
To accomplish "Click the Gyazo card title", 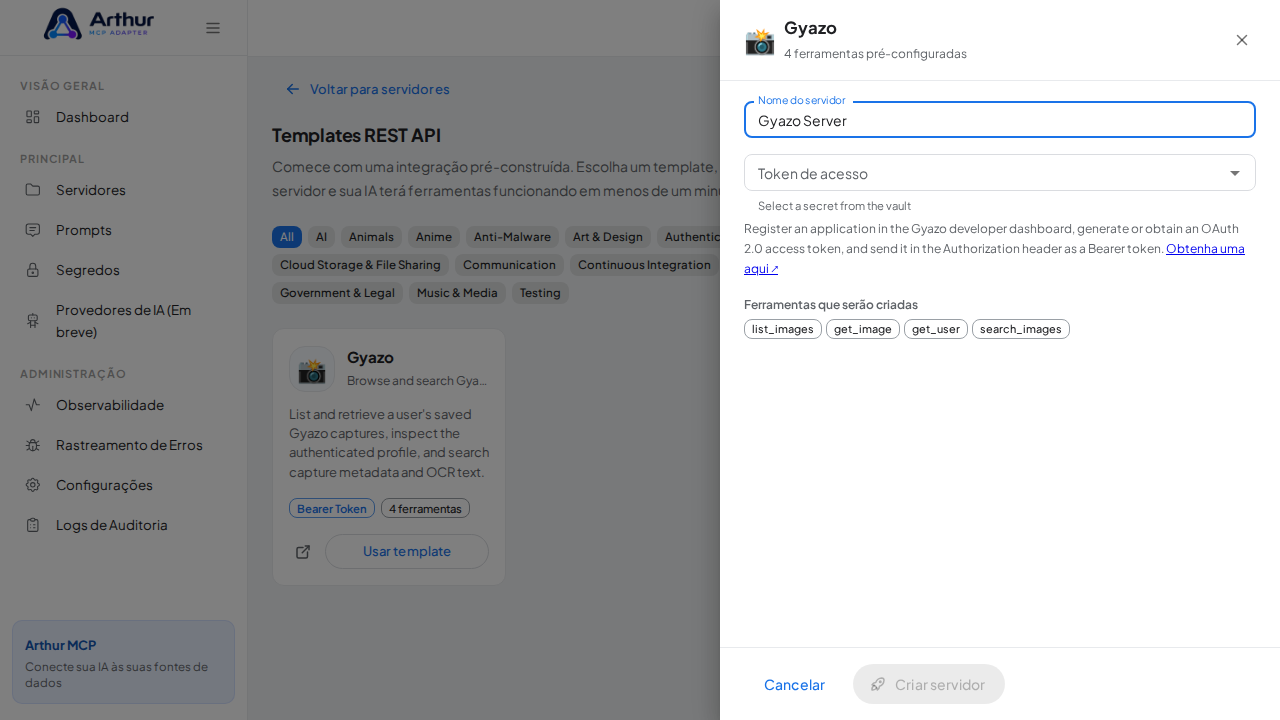I will pos(370,357).
